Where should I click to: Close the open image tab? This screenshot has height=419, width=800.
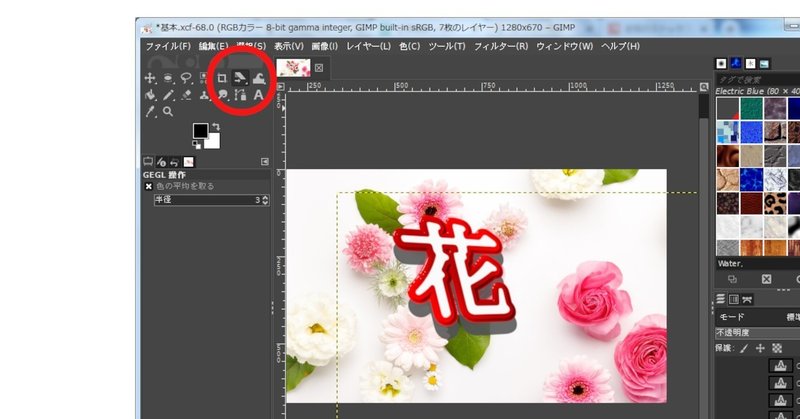pos(319,67)
